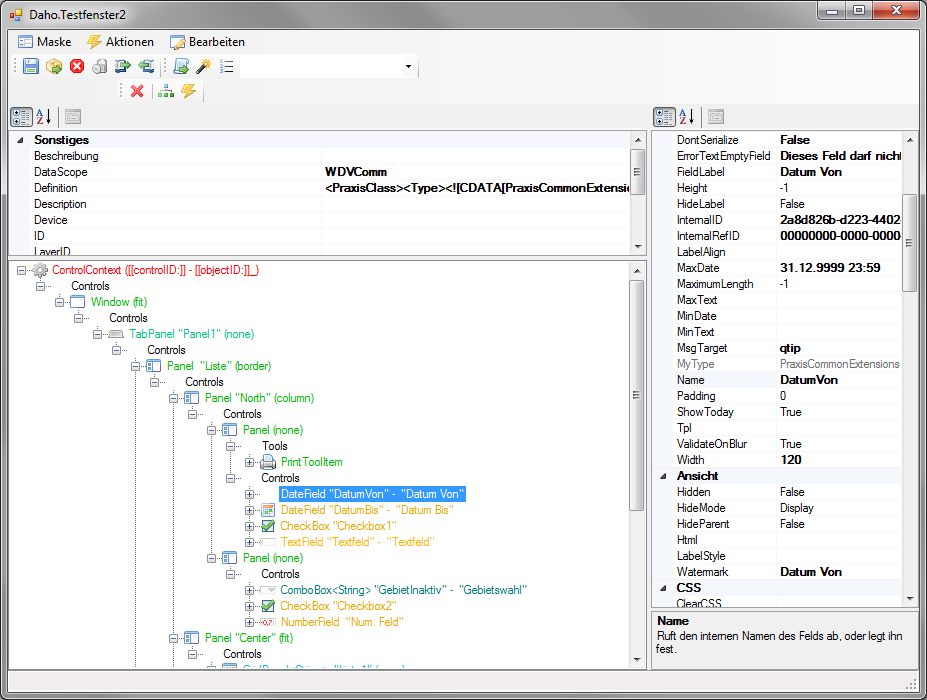This screenshot has width=927, height=700.
Task: Collapse the Ansicht property category
Action: pyautogui.click(x=663, y=476)
